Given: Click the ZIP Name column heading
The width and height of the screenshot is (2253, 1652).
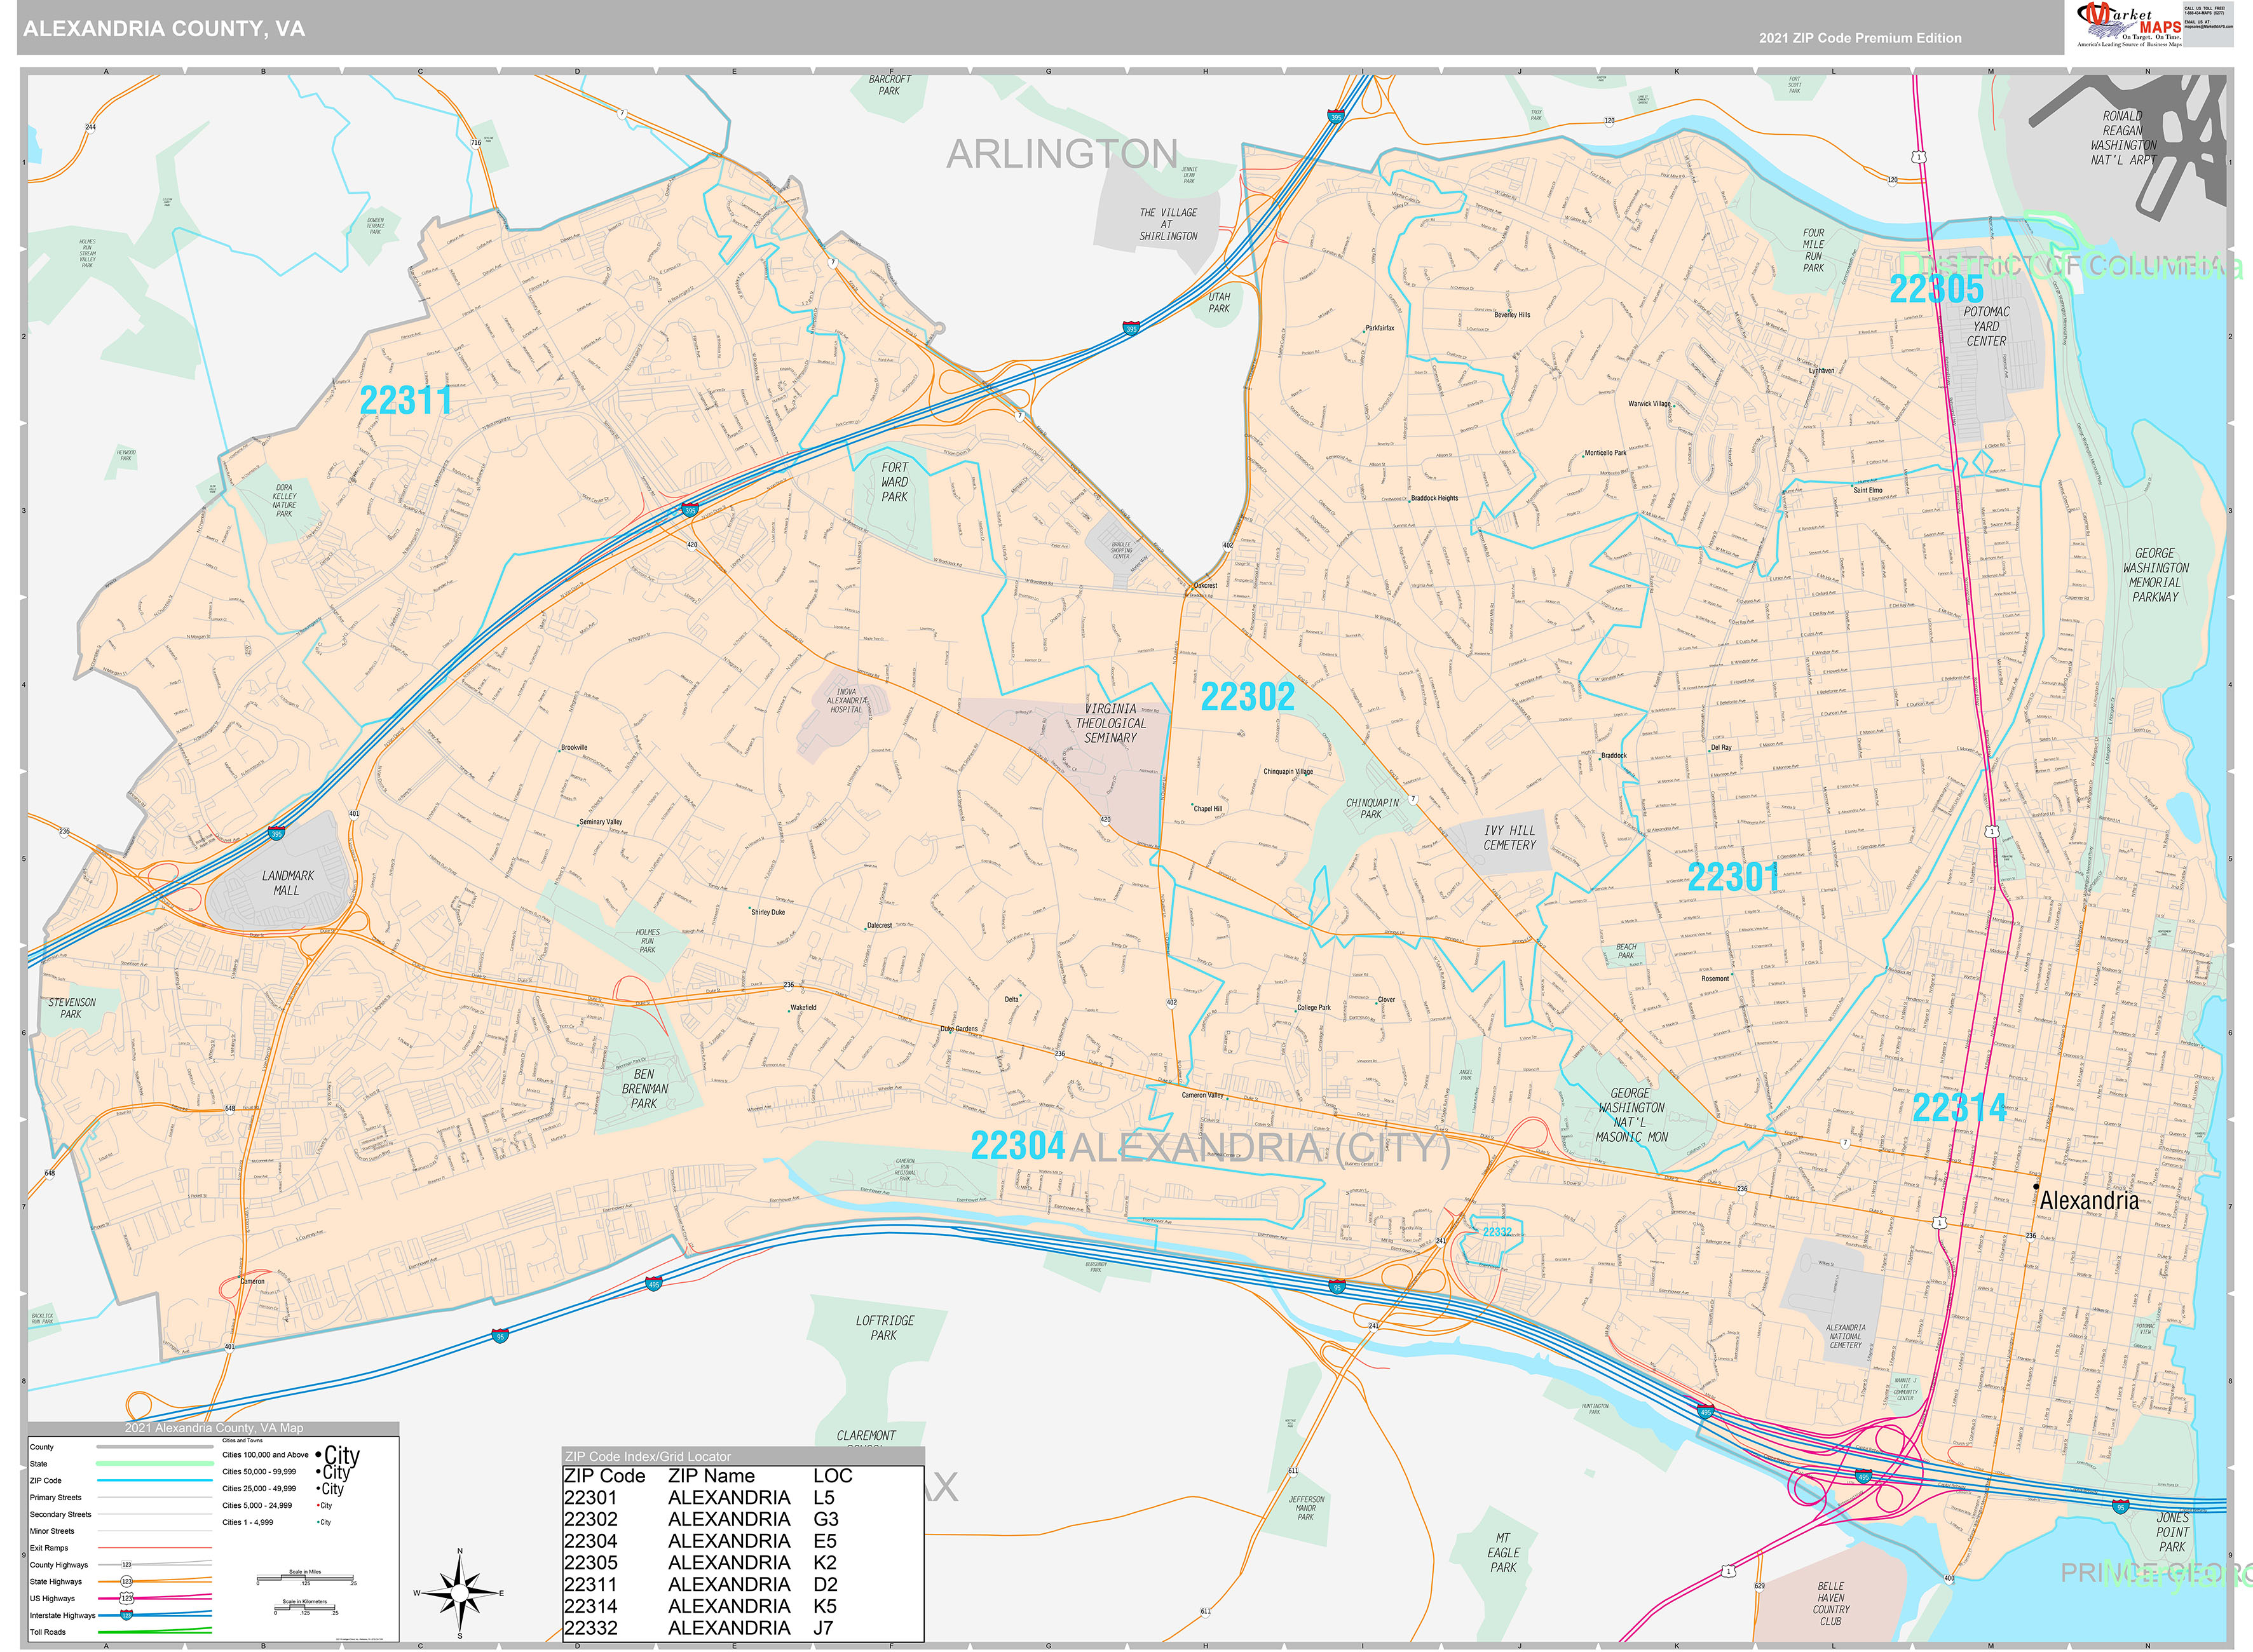Looking at the screenshot, I should 711,1476.
